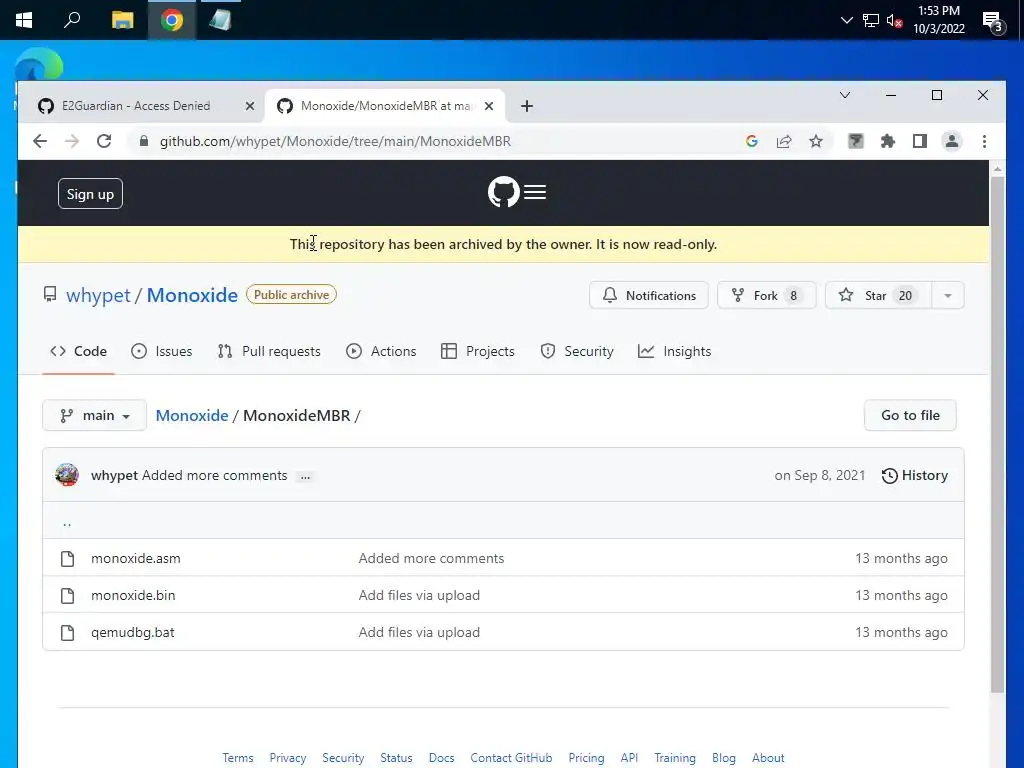Close the E2Guardian tab
1024x768 pixels.
249,106
